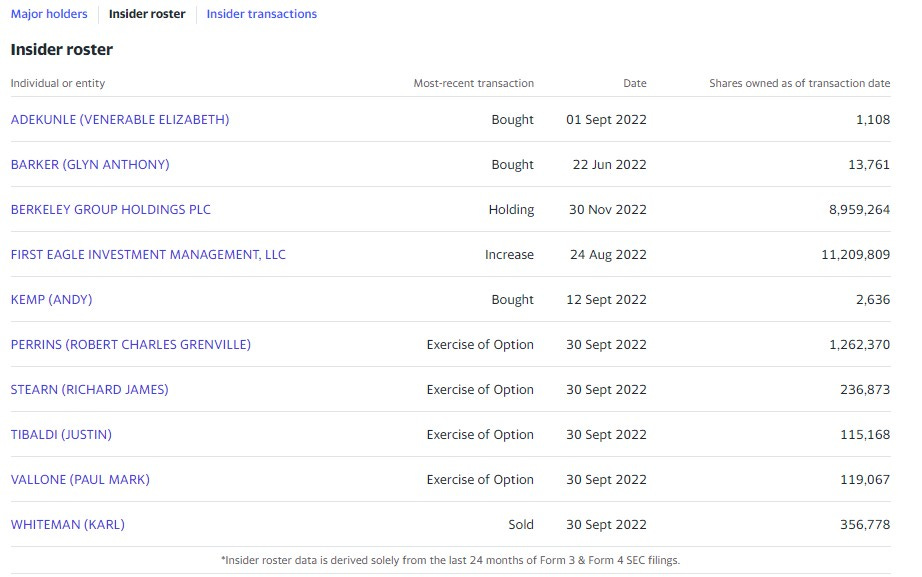The height and width of the screenshot is (577, 922).
Task: Open KEMP (ANDY) insider link
Action: (x=52, y=299)
